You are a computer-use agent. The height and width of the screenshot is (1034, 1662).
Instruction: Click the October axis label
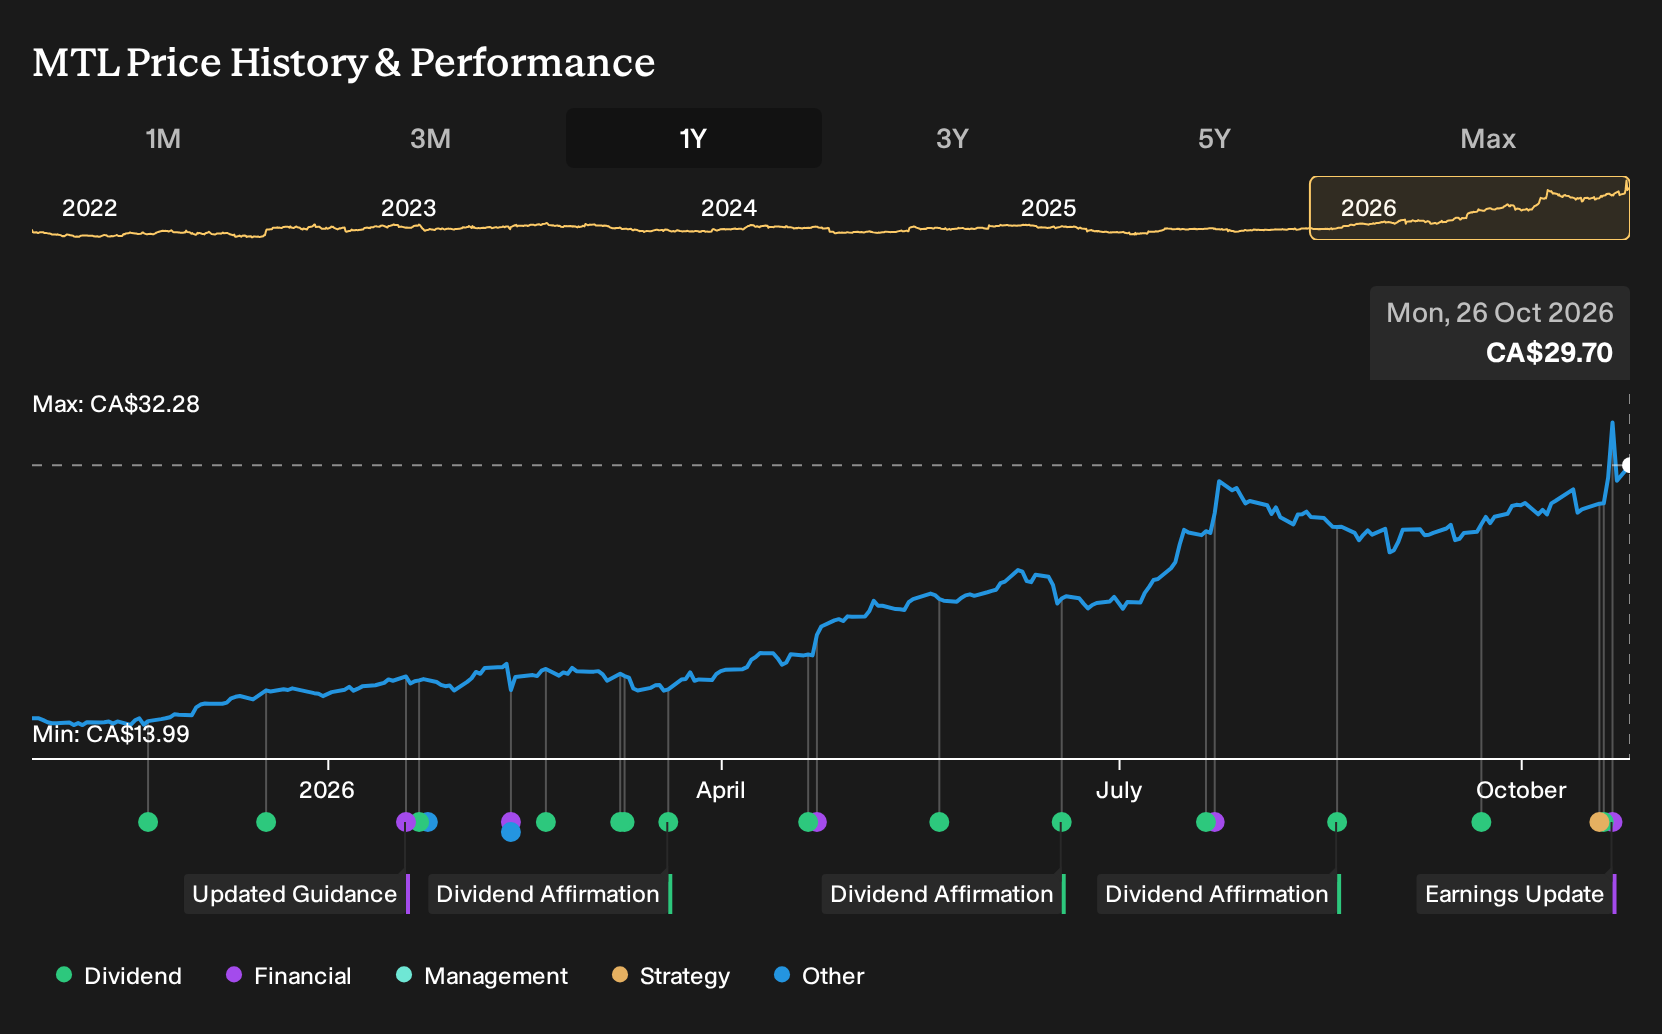(1521, 790)
